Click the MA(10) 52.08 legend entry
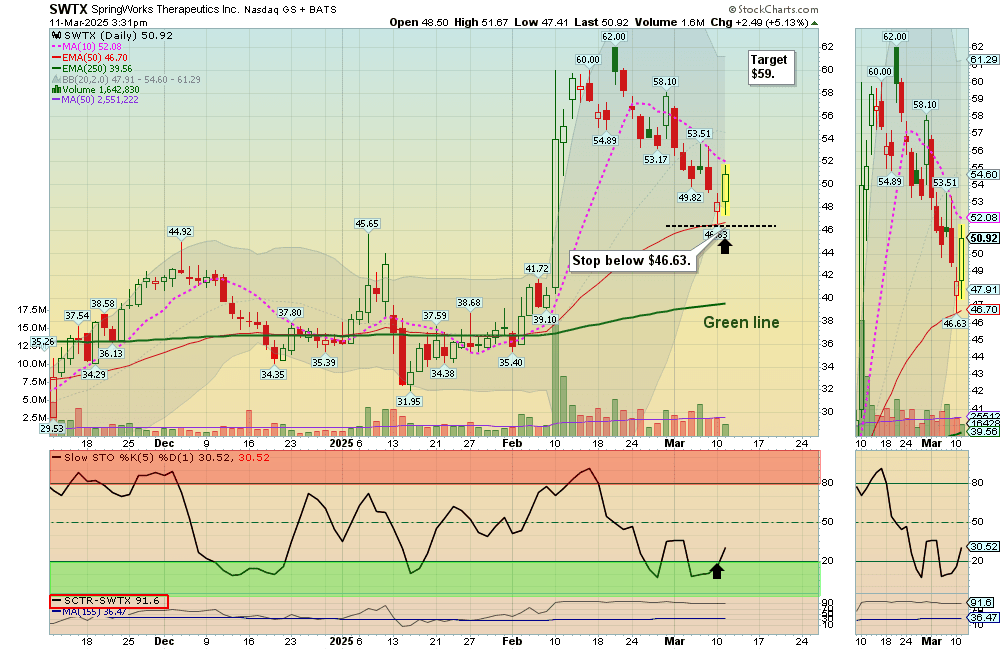 click(x=91, y=47)
